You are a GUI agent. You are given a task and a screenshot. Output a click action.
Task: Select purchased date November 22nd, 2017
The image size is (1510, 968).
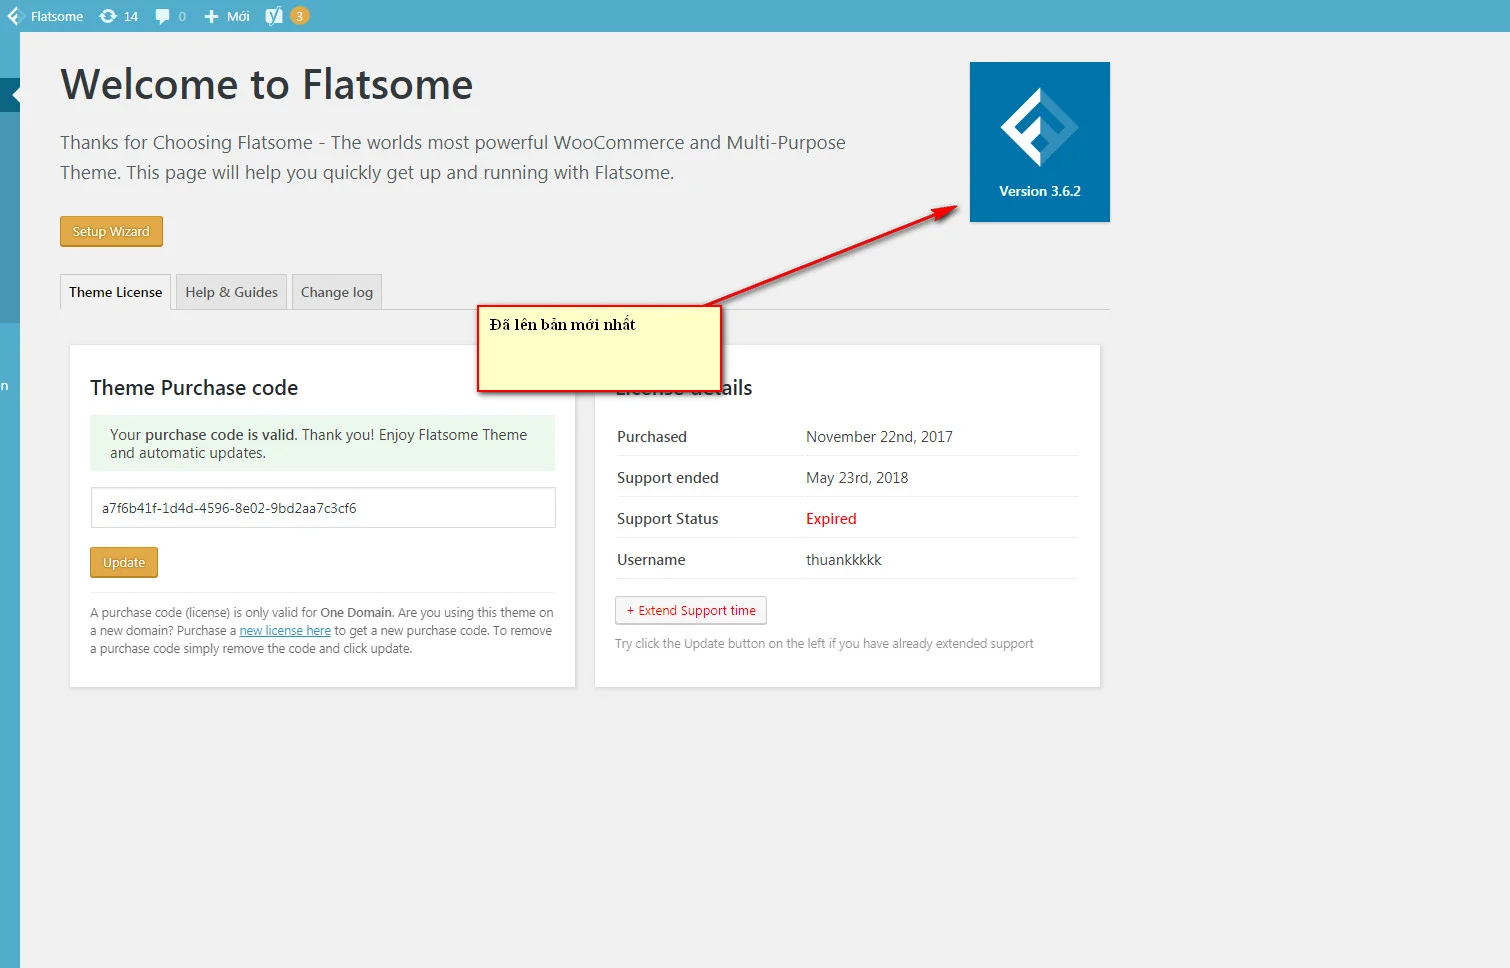tap(879, 437)
